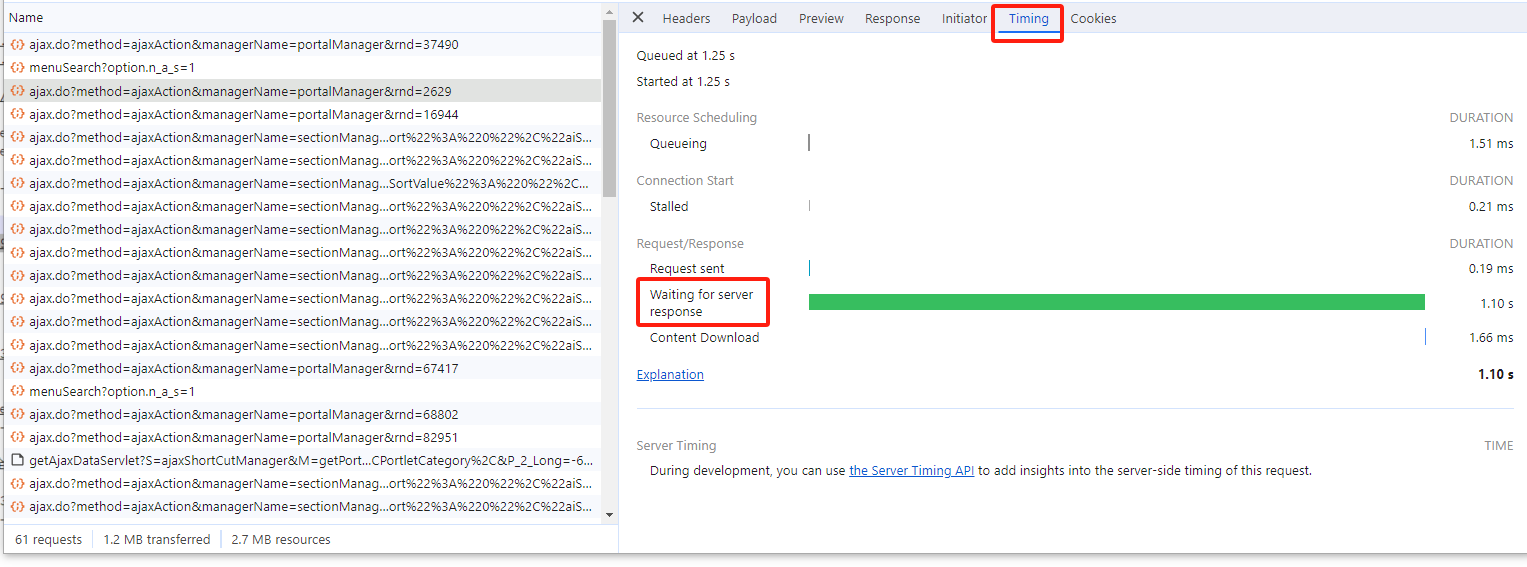Open the Payload tab
Viewport: 1527px width, 567px height.
point(754,19)
